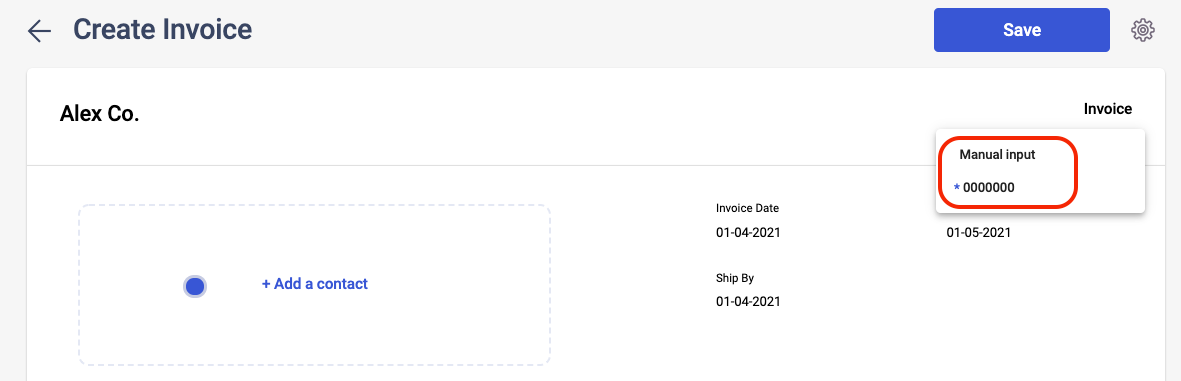
Task: Click the blue circle indicator dot
Action: pos(195,286)
